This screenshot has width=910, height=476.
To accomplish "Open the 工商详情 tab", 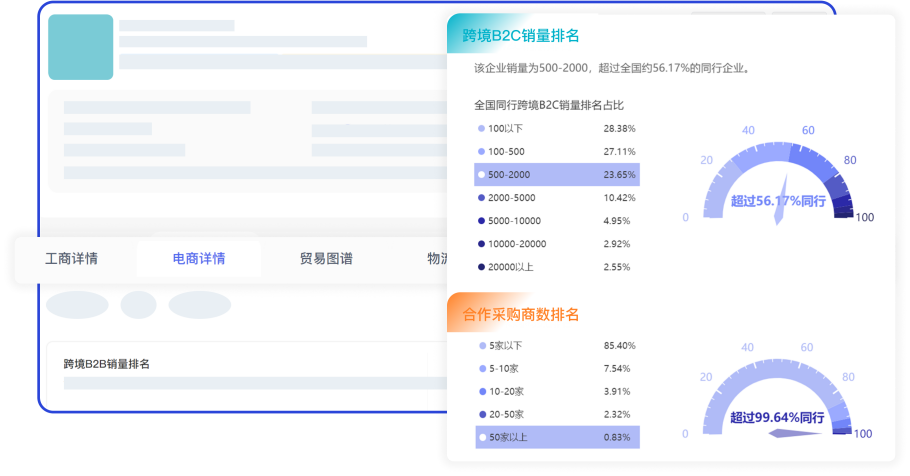I will [x=72, y=259].
